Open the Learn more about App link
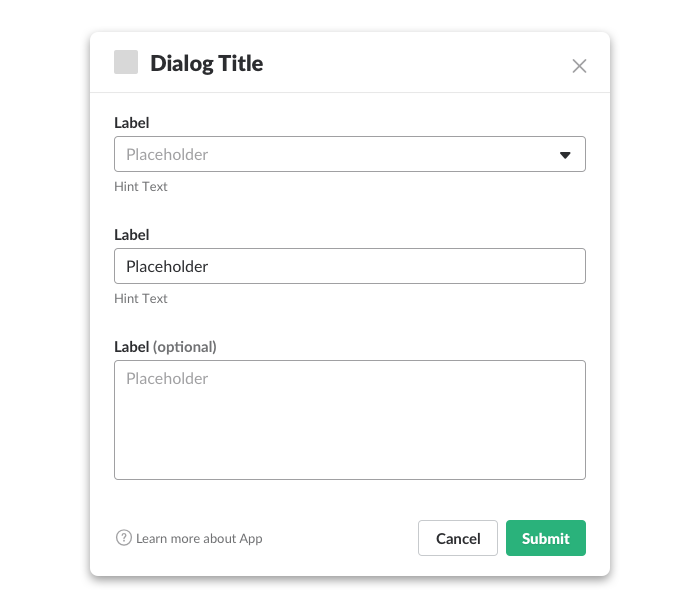Screen dimensions: 700x608 199,538
